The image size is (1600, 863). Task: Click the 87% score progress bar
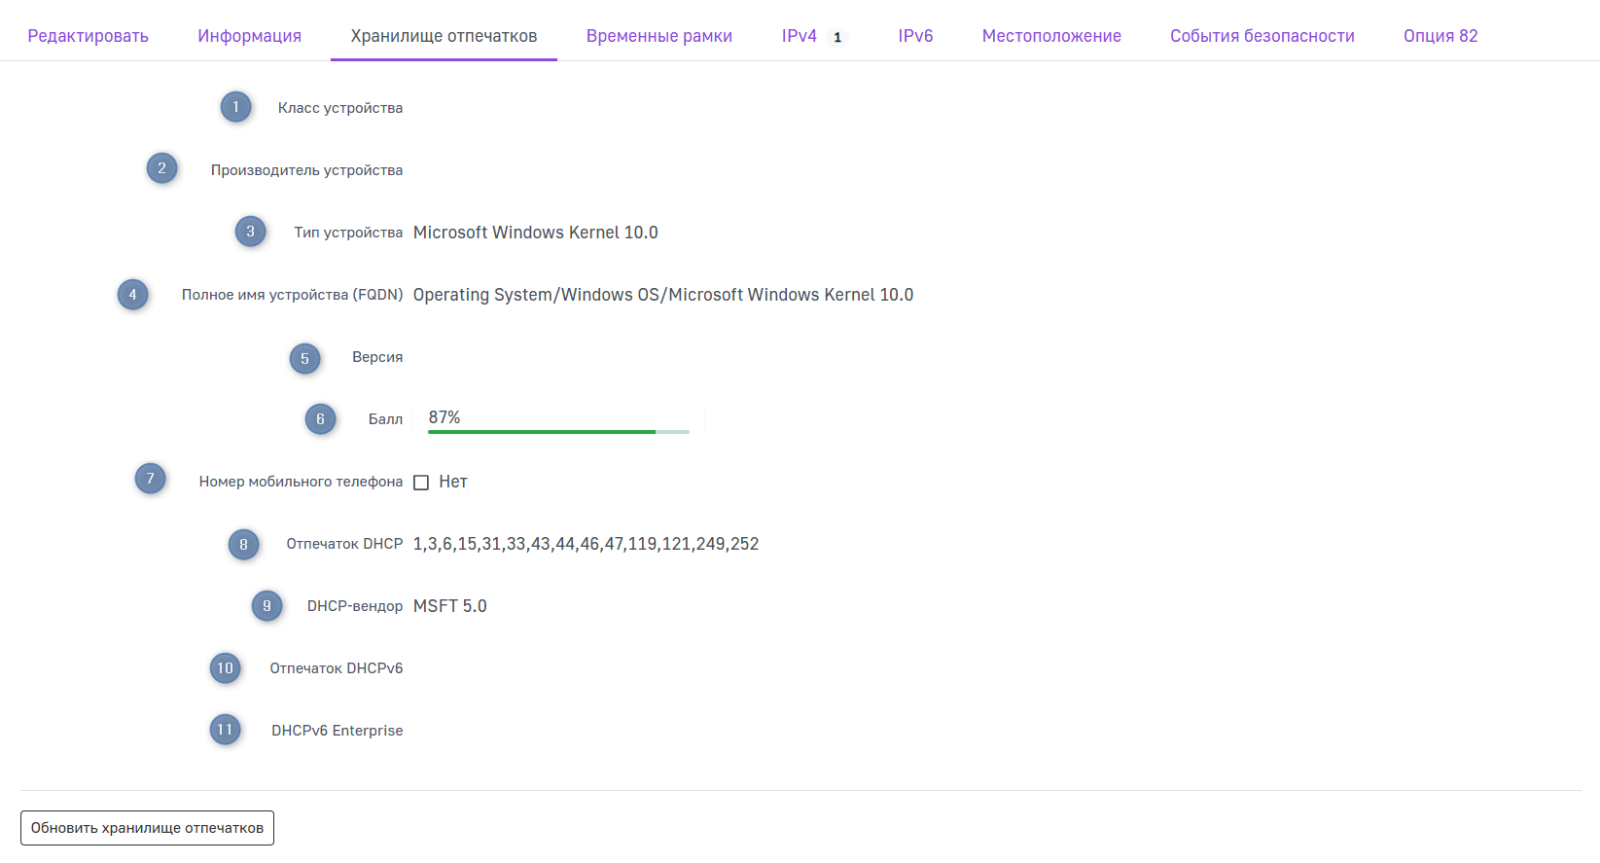[x=558, y=431]
